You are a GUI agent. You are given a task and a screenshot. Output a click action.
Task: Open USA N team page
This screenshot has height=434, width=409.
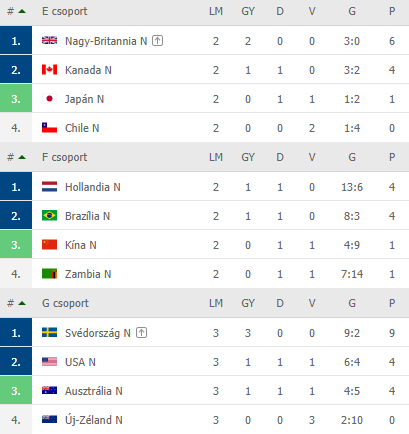80,362
